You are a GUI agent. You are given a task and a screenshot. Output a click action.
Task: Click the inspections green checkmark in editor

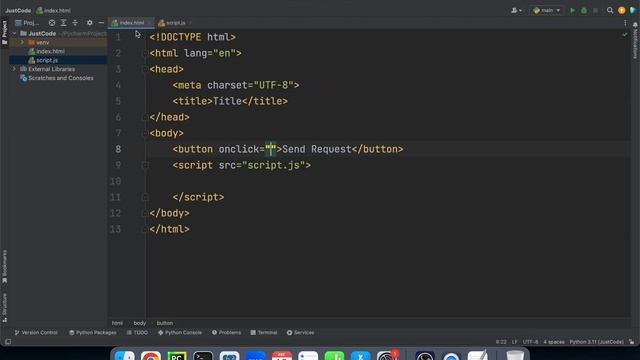624,35
